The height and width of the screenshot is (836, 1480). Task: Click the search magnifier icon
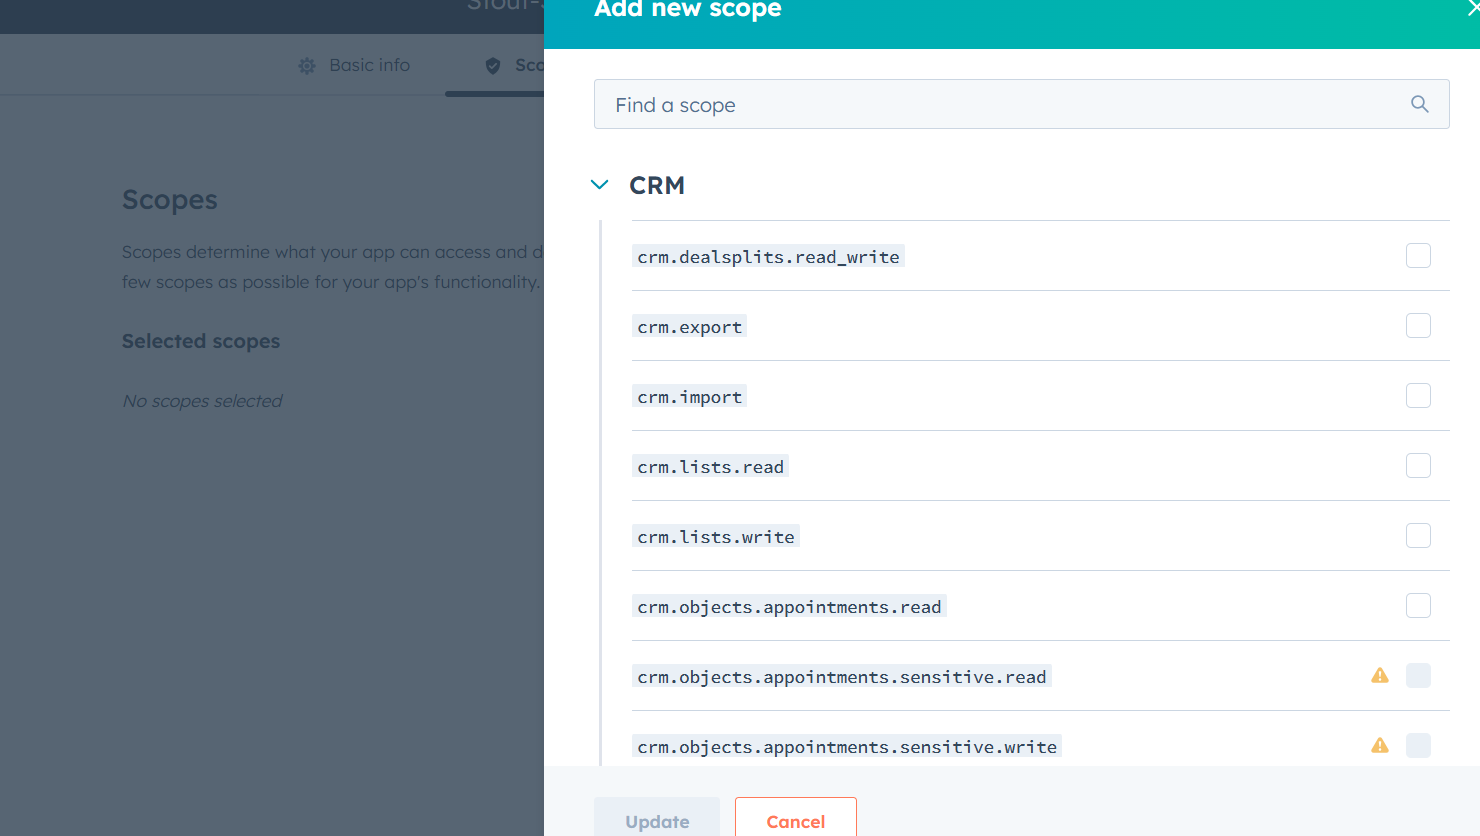pyautogui.click(x=1419, y=104)
